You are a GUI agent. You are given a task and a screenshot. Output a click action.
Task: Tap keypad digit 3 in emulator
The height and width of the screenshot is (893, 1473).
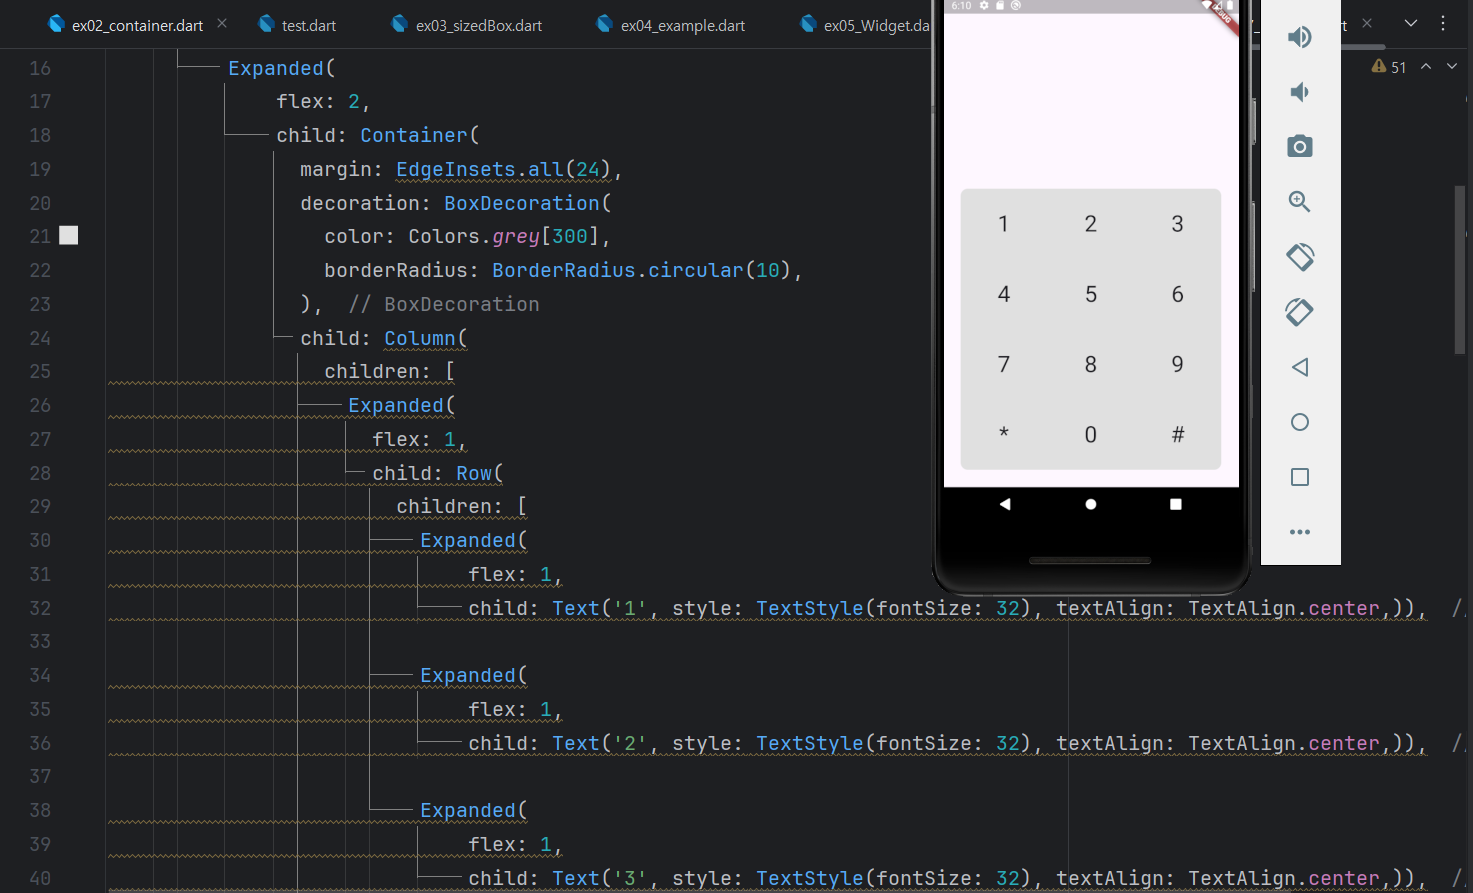1178,224
